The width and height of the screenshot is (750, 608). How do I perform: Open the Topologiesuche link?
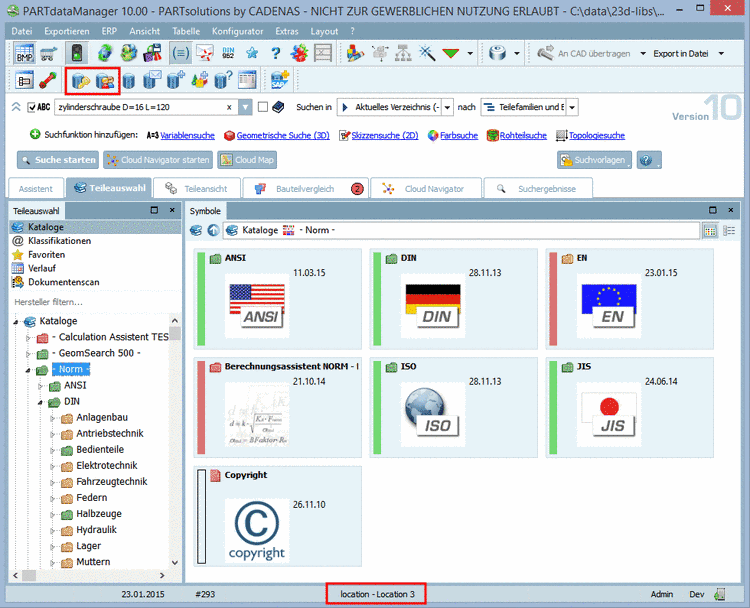click(x=596, y=135)
